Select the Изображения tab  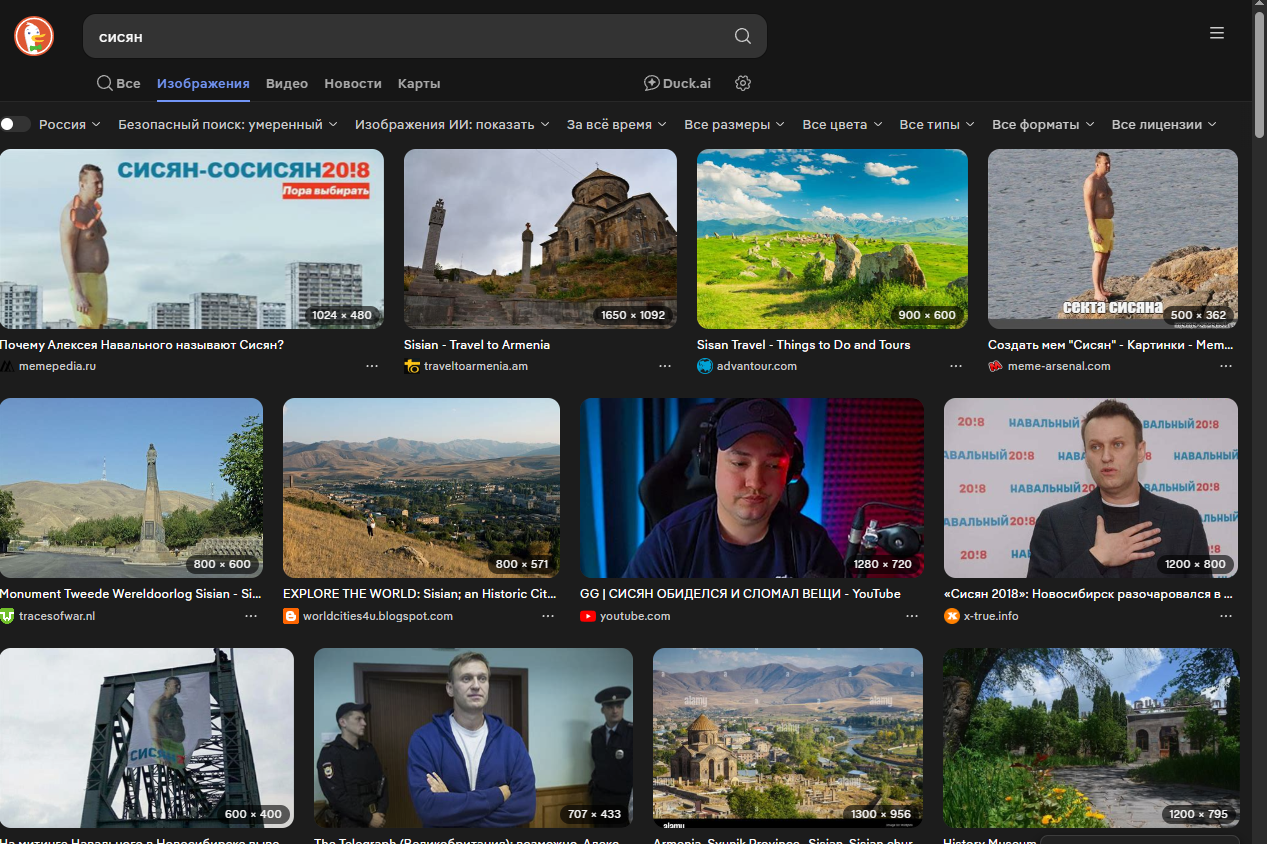point(203,83)
